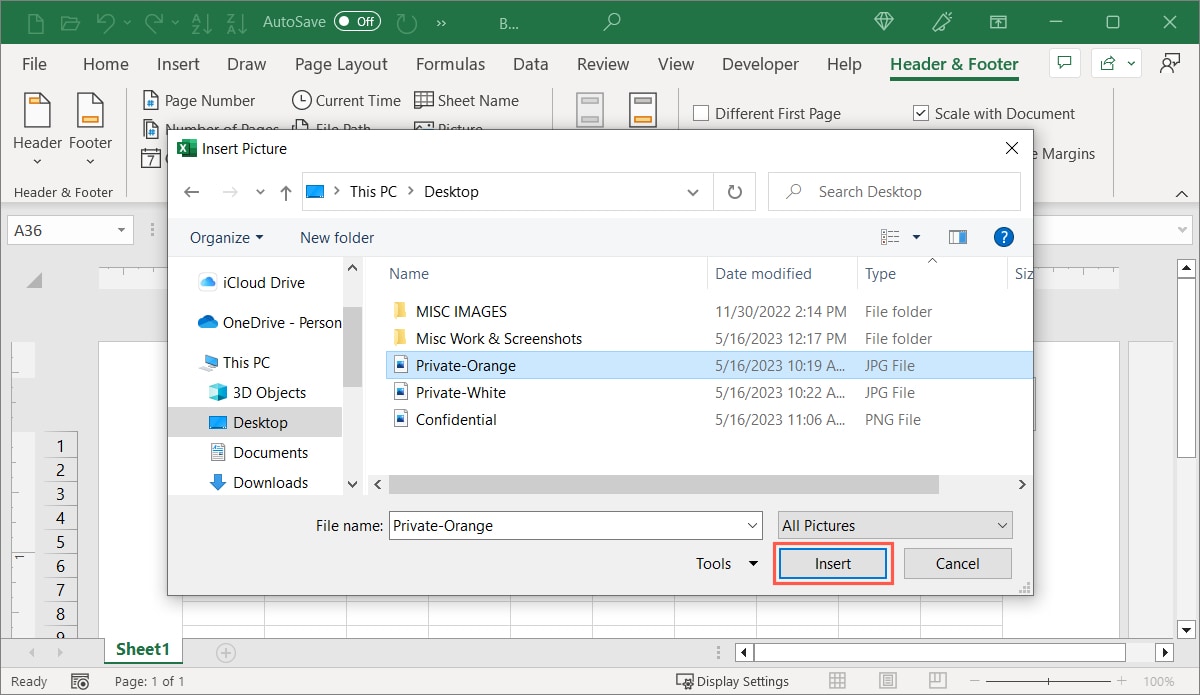
Task: Switch to the Formulas ribbon tab
Action: point(450,63)
